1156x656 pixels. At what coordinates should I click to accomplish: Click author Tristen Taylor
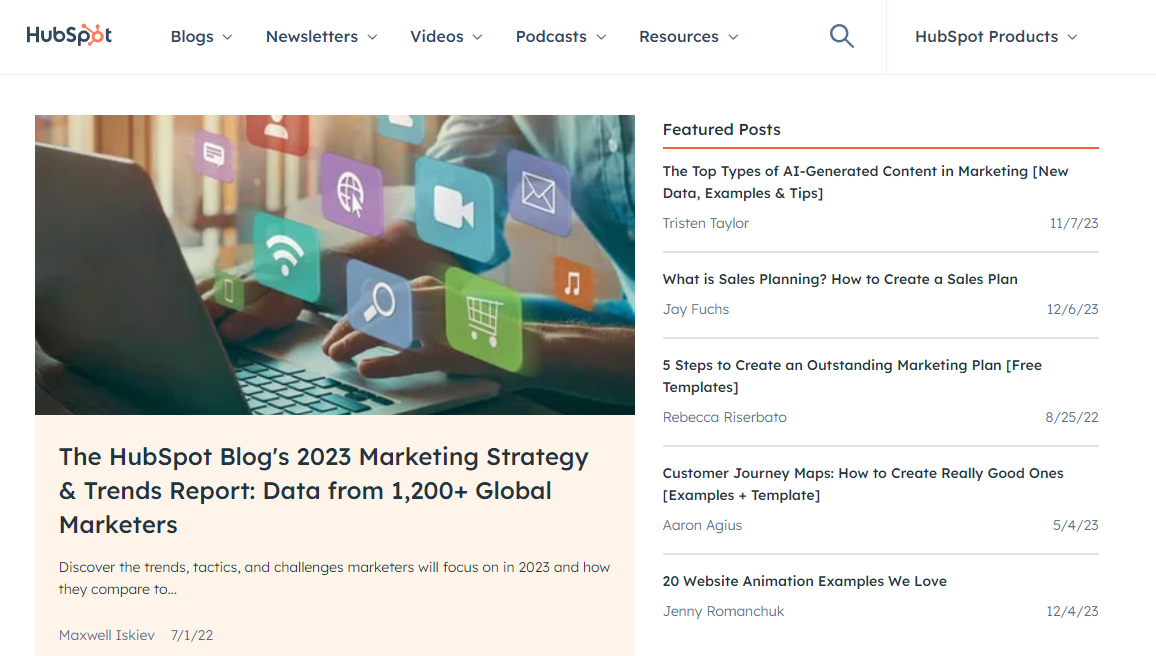point(706,223)
